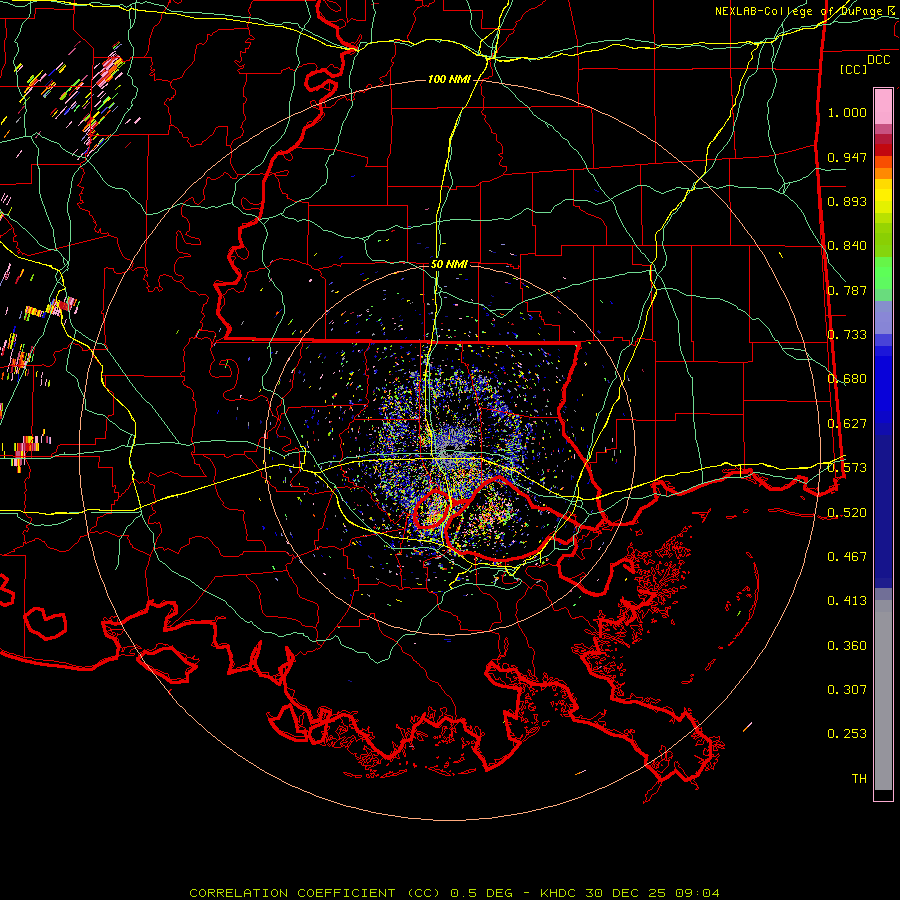This screenshot has width=900, height=900.
Task: Click the 0.520 scale value
Action: pos(847,512)
